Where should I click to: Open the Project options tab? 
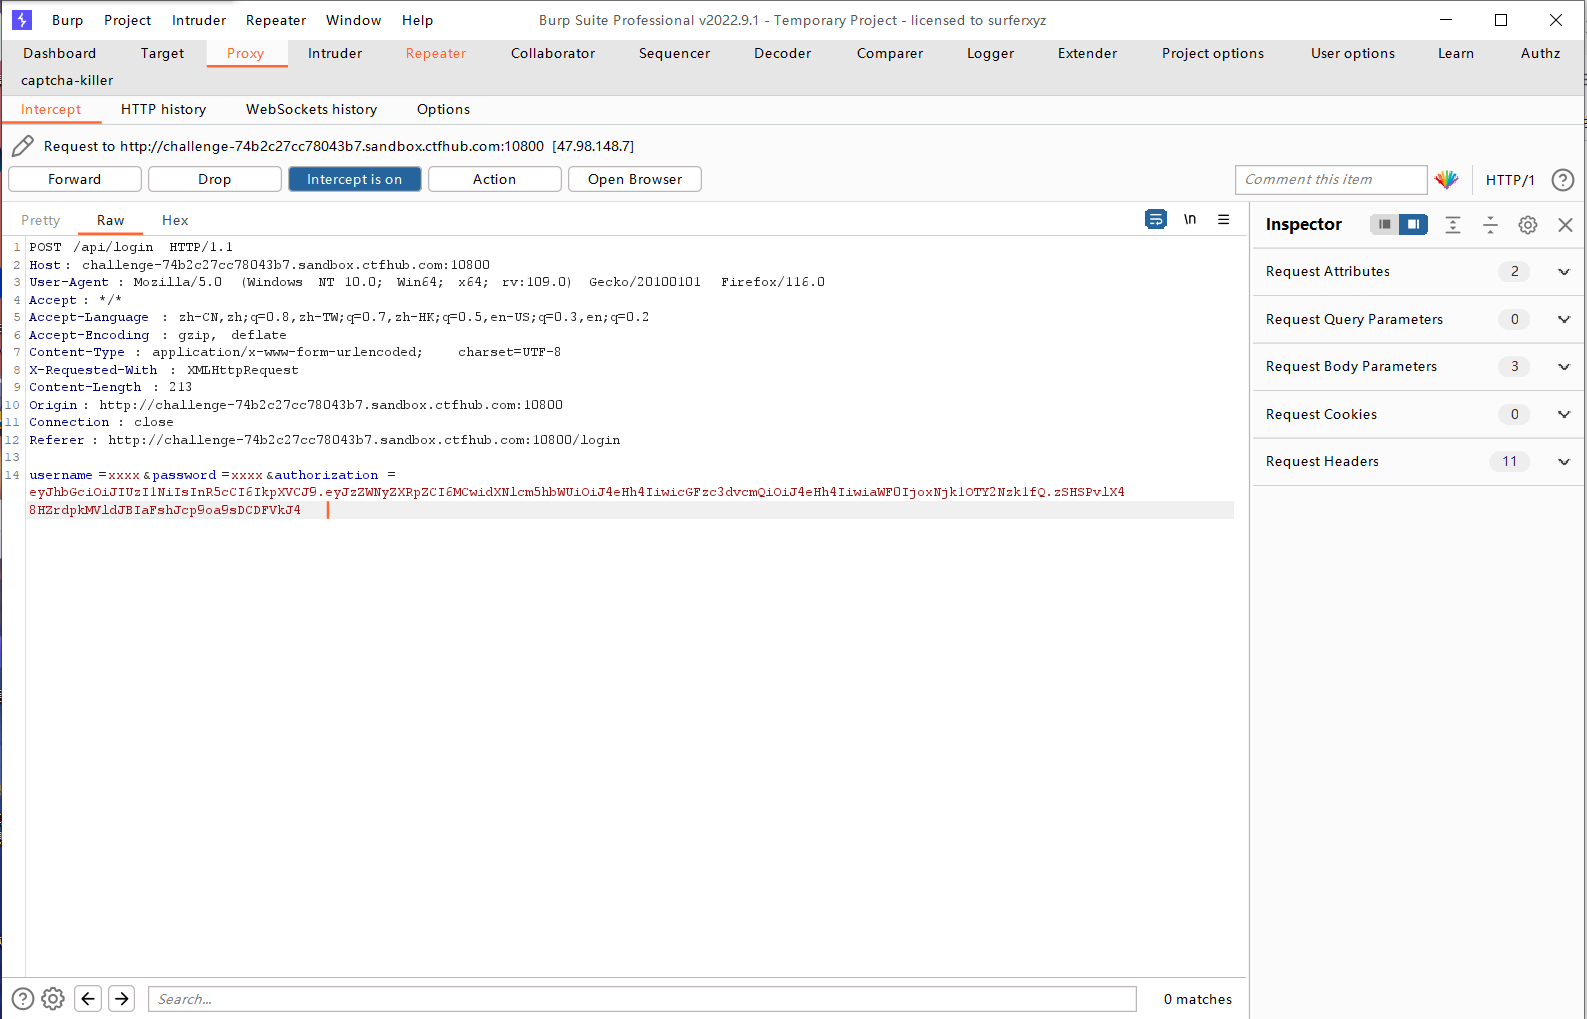tap(1213, 54)
